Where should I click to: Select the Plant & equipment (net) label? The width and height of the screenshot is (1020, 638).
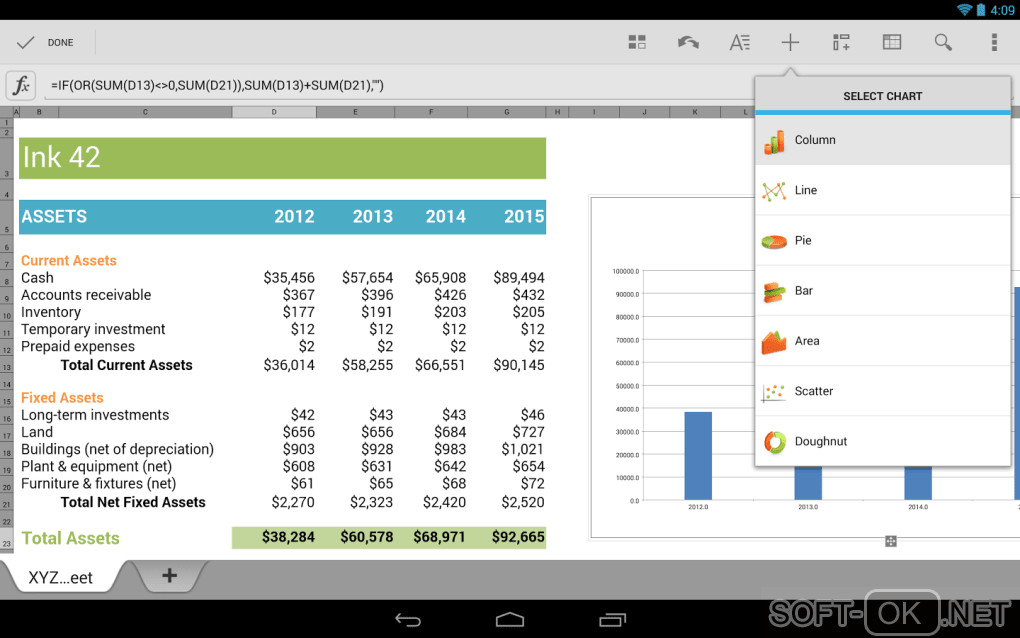point(96,466)
